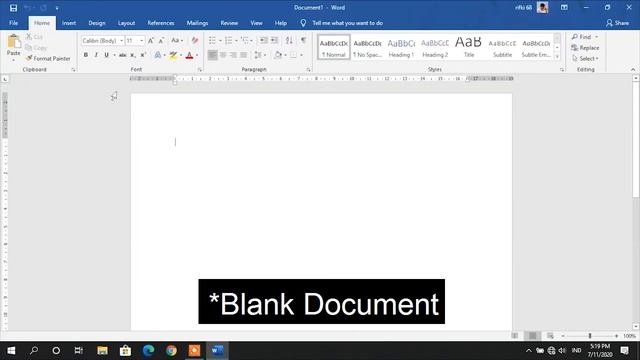Toggle Bold formatting
This screenshot has height=360, width=640.
(86, 55)
